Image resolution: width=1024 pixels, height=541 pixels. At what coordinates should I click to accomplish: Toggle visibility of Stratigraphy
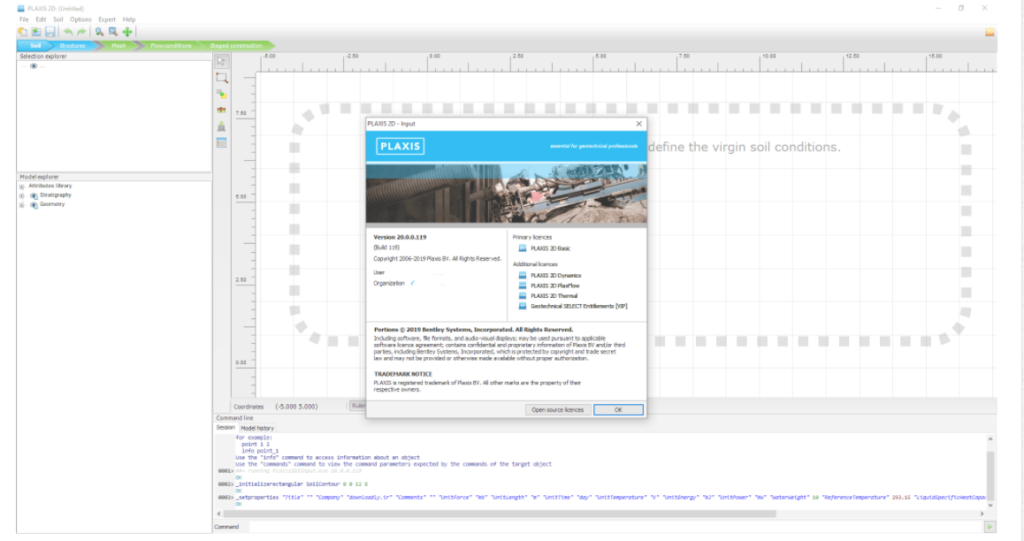(34, 195)
